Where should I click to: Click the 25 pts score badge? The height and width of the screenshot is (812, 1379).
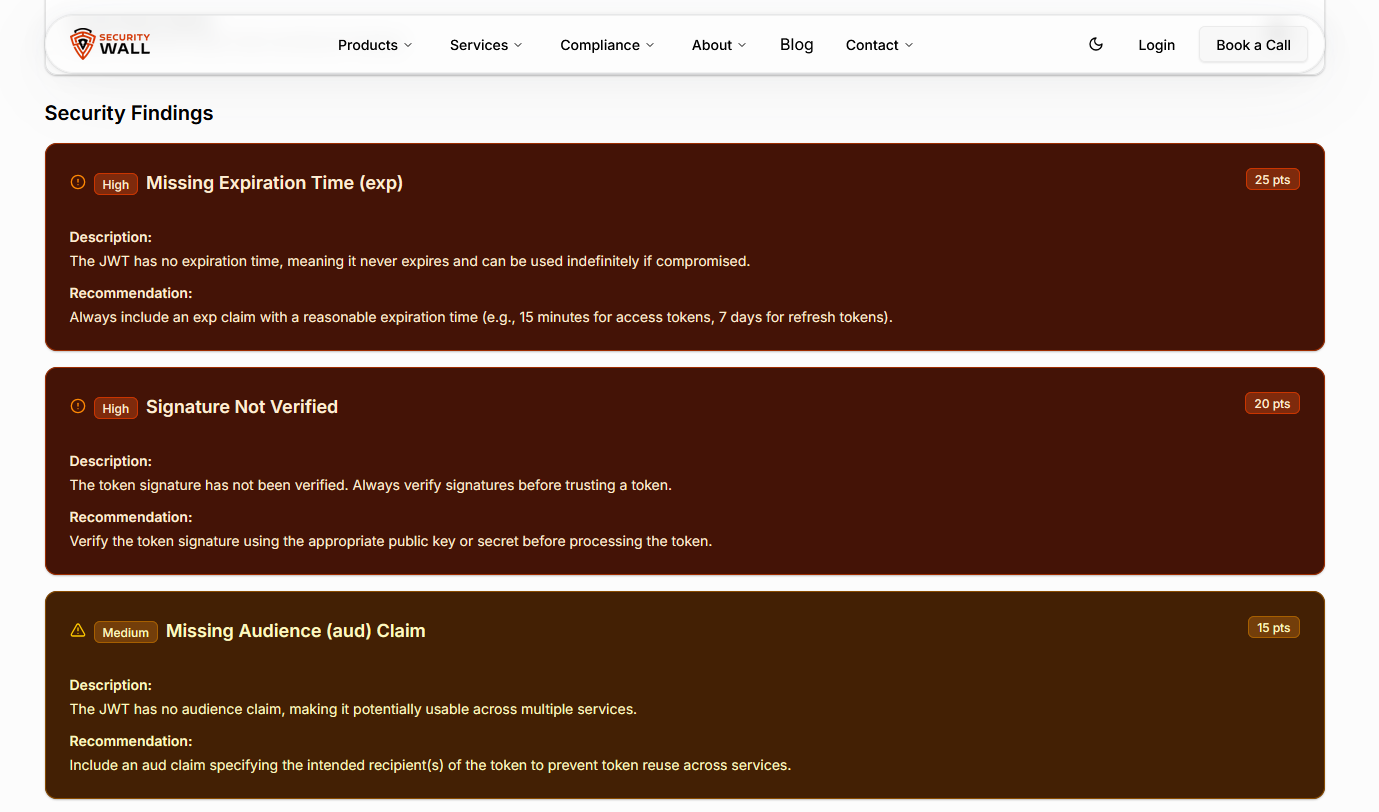1272,180
